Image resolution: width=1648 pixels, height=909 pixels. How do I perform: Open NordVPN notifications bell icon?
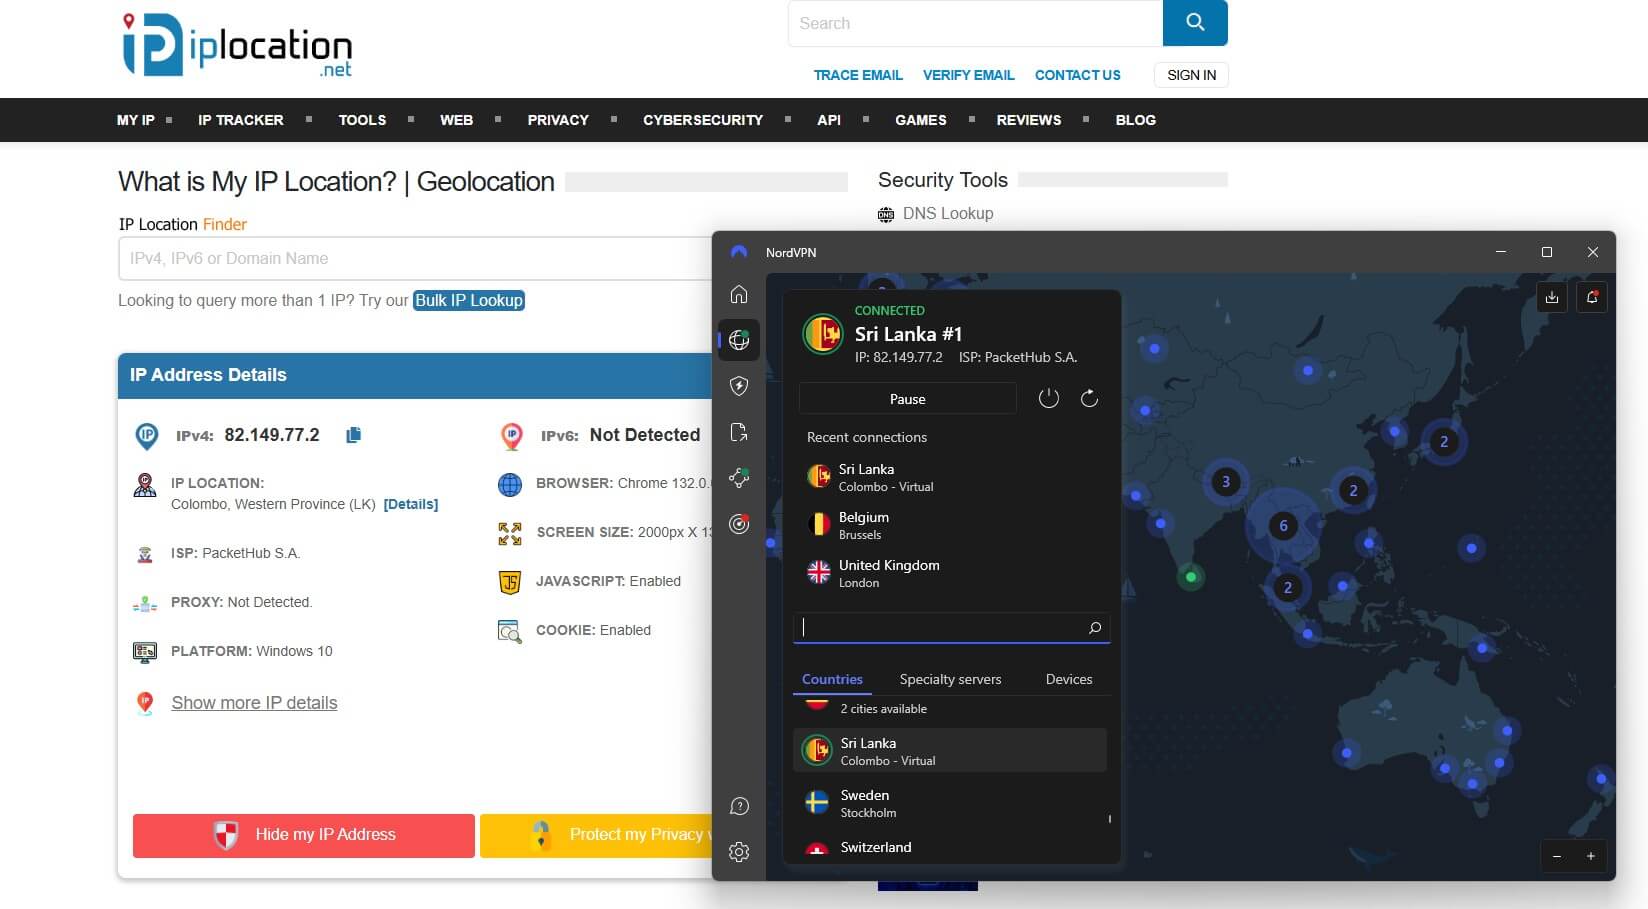tap(1592, 297)
